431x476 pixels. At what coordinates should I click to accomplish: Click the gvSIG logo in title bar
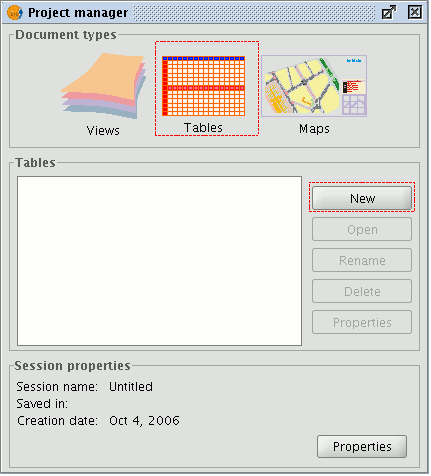[x=15, y=13]
